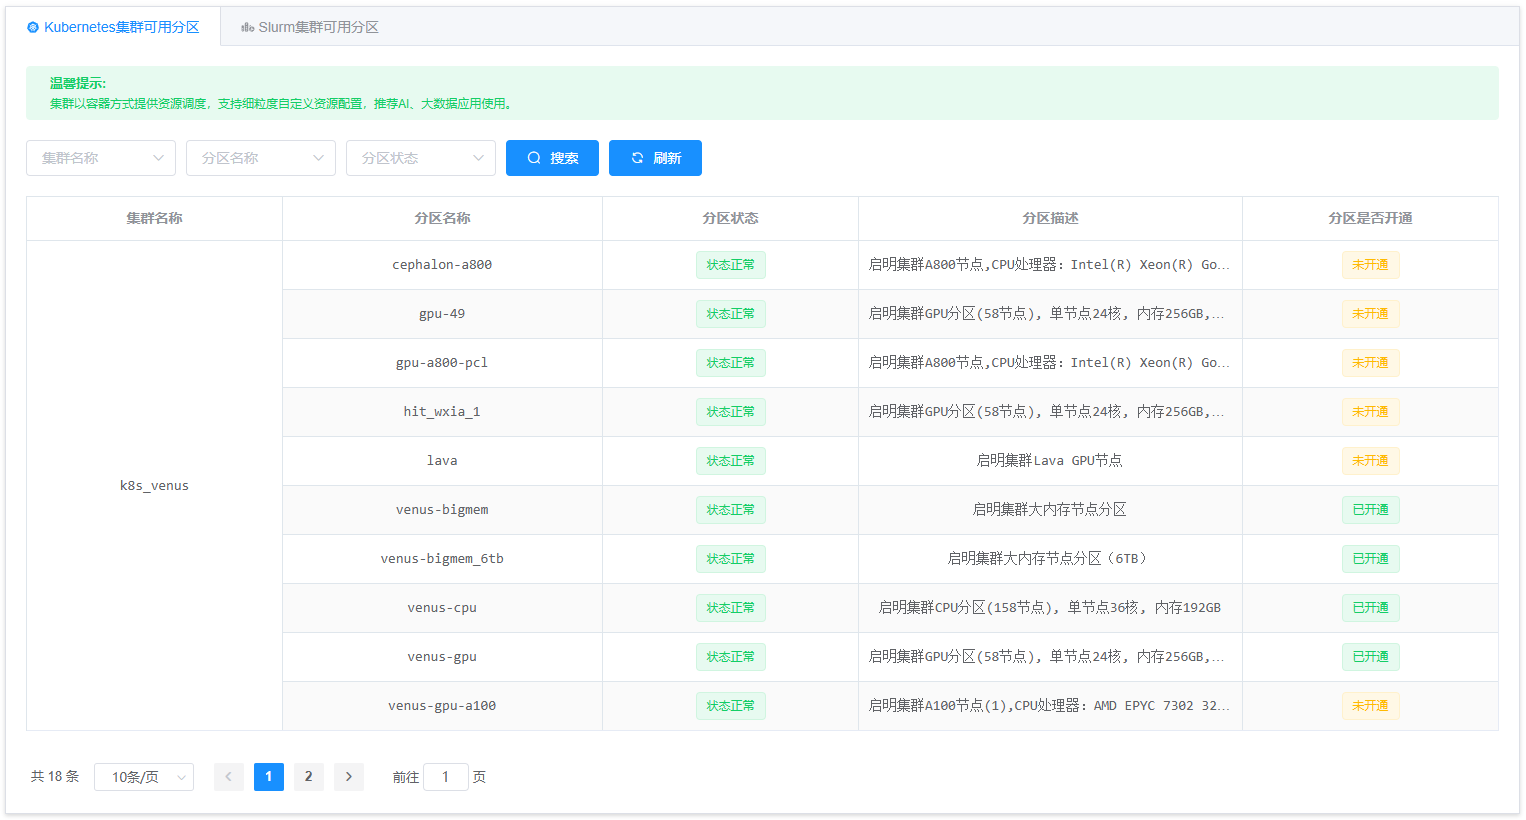Select partition venus-gpu
1526x820 pixels.
pyautogui.click(x=442, y=657)
